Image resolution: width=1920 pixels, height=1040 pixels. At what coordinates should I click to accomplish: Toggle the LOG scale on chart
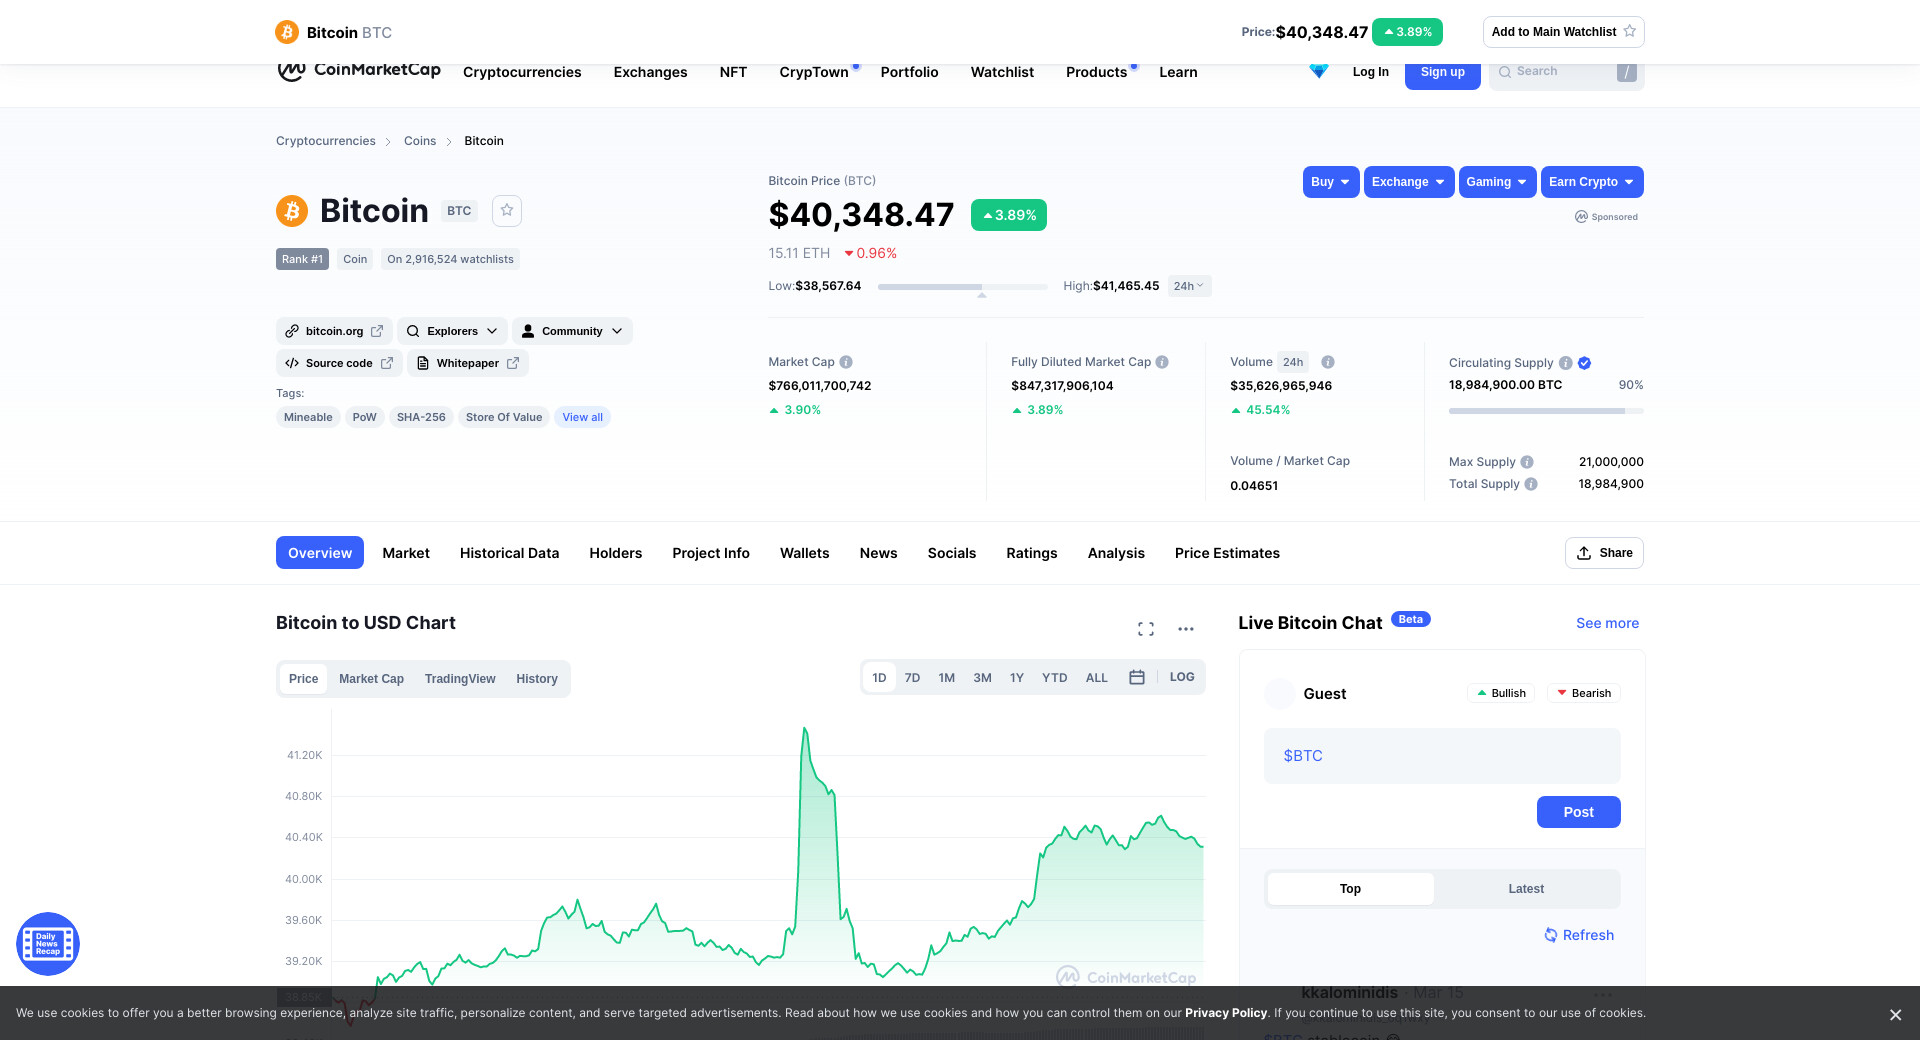click(x=1182, y=677)
